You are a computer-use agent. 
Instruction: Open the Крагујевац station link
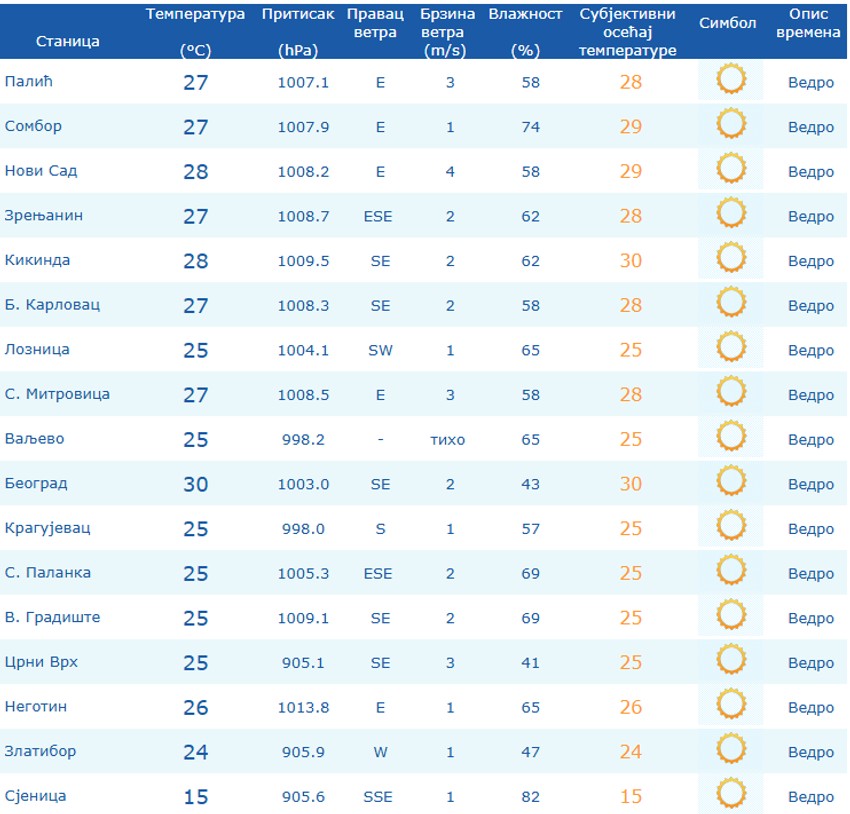[48, 528]
